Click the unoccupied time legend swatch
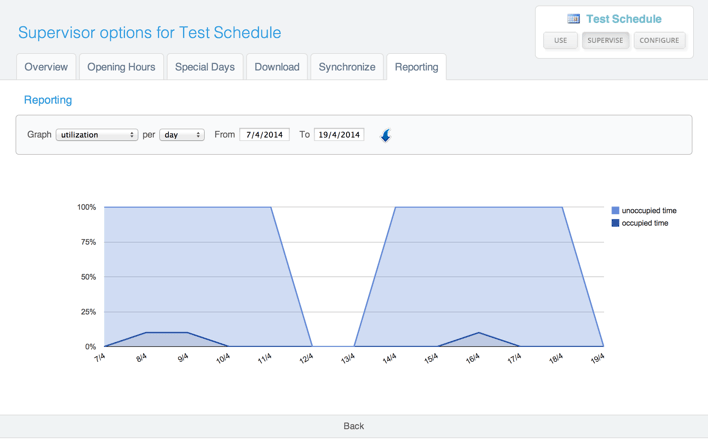The height and width of the screenshot is (444, 708). (616, 211)
